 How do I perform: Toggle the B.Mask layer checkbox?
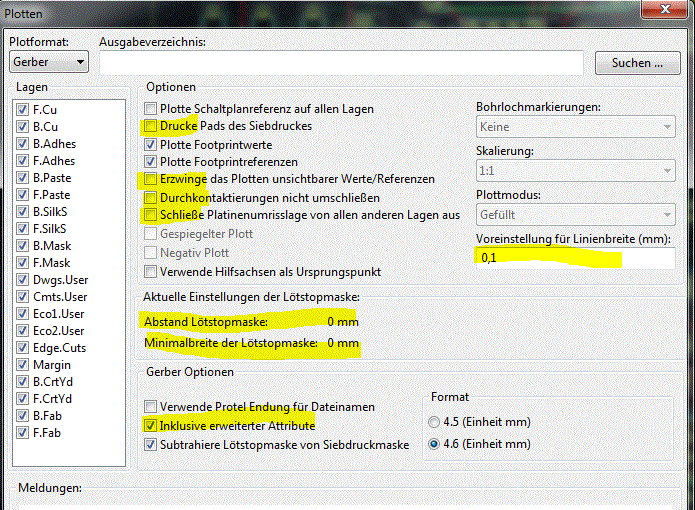coord(22,245)
